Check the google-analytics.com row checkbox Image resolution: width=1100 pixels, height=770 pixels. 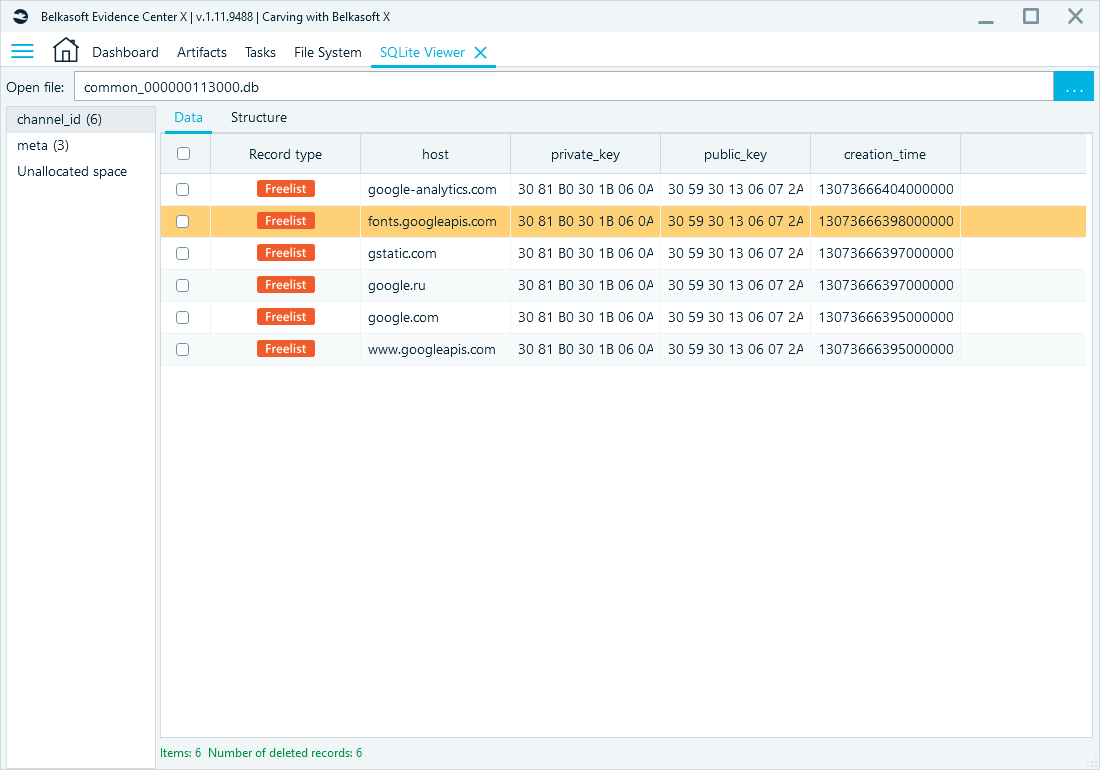[x=182, y=189]
